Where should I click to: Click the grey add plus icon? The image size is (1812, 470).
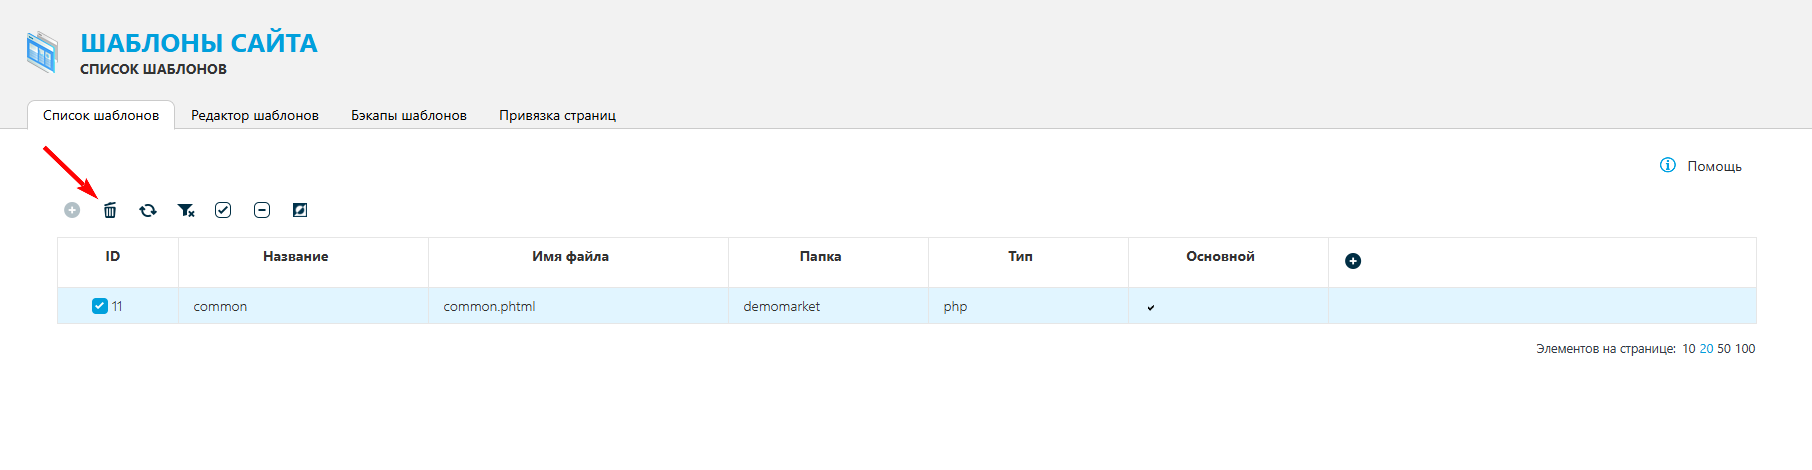[72, 210]
